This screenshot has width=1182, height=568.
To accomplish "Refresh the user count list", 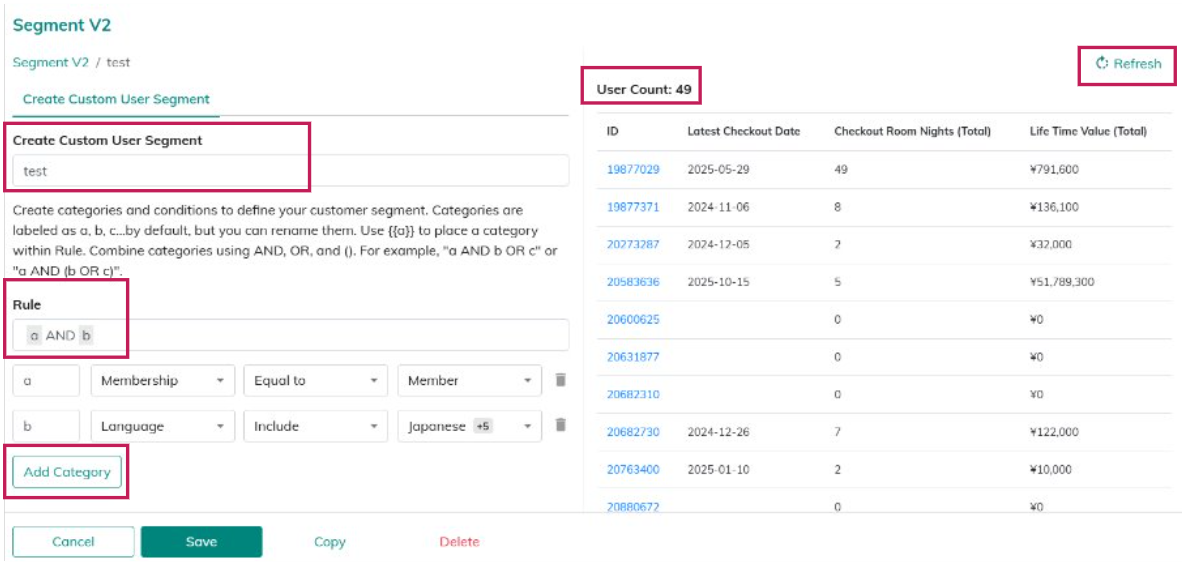I will [x=1128, y=63].
